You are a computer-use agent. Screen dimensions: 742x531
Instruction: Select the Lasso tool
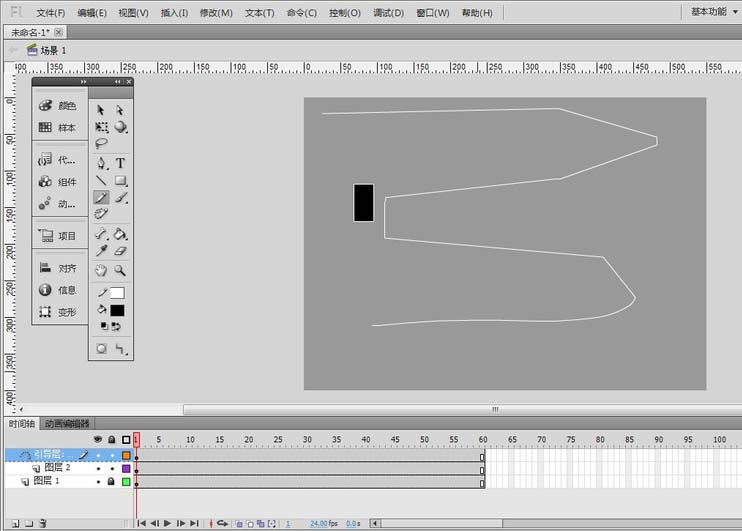101,143
